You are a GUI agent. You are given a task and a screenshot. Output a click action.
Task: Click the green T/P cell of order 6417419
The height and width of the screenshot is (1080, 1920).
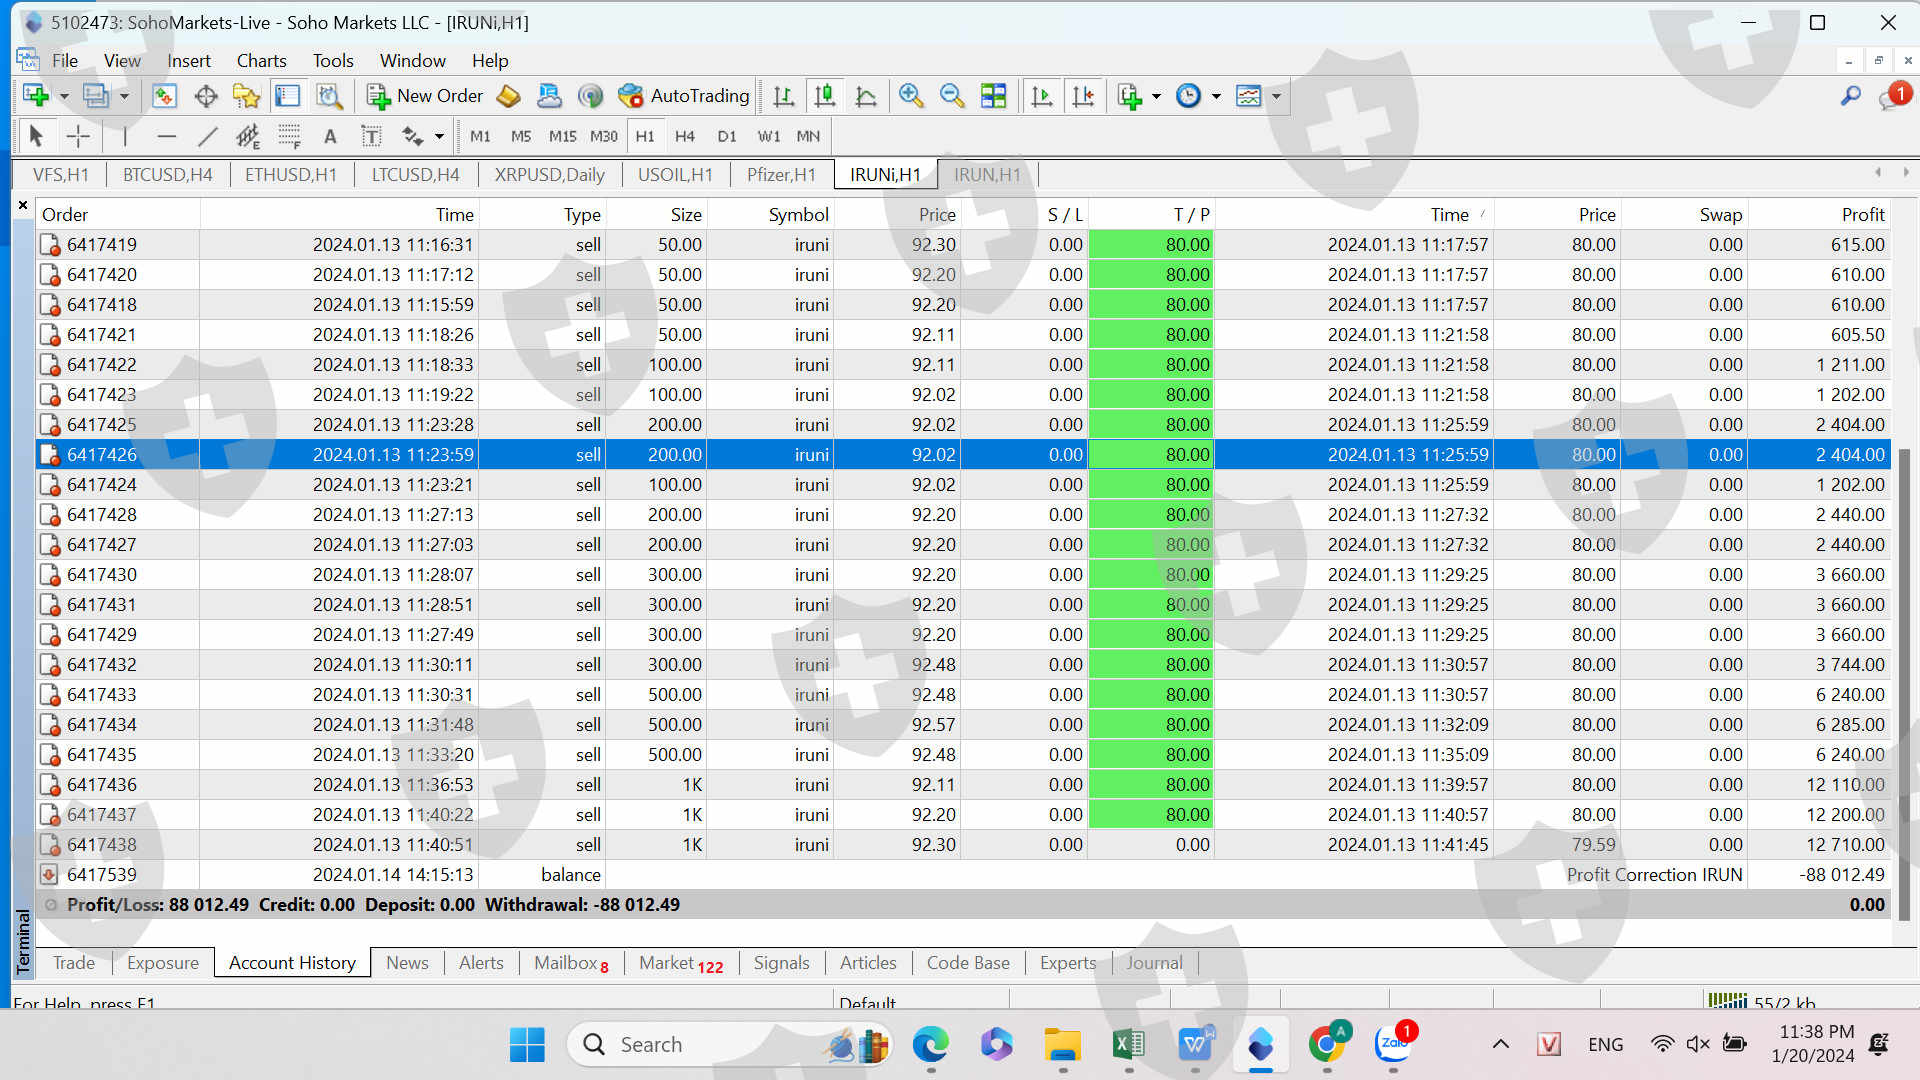(1150, 245)
